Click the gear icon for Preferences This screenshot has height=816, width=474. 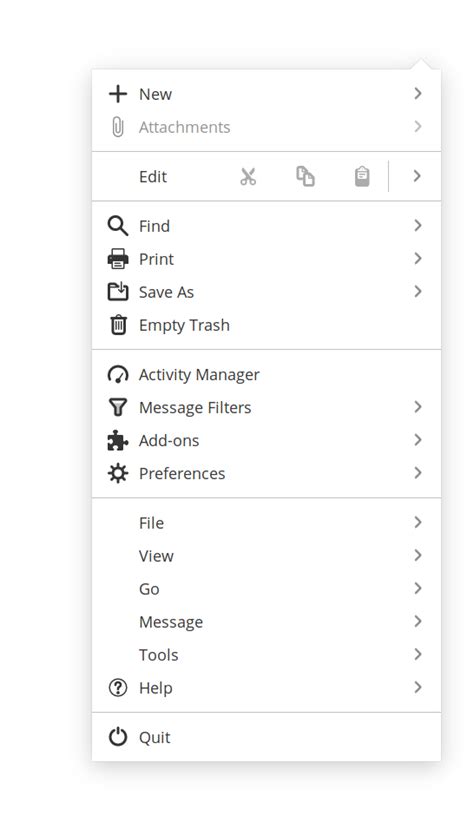coord(118,474)
